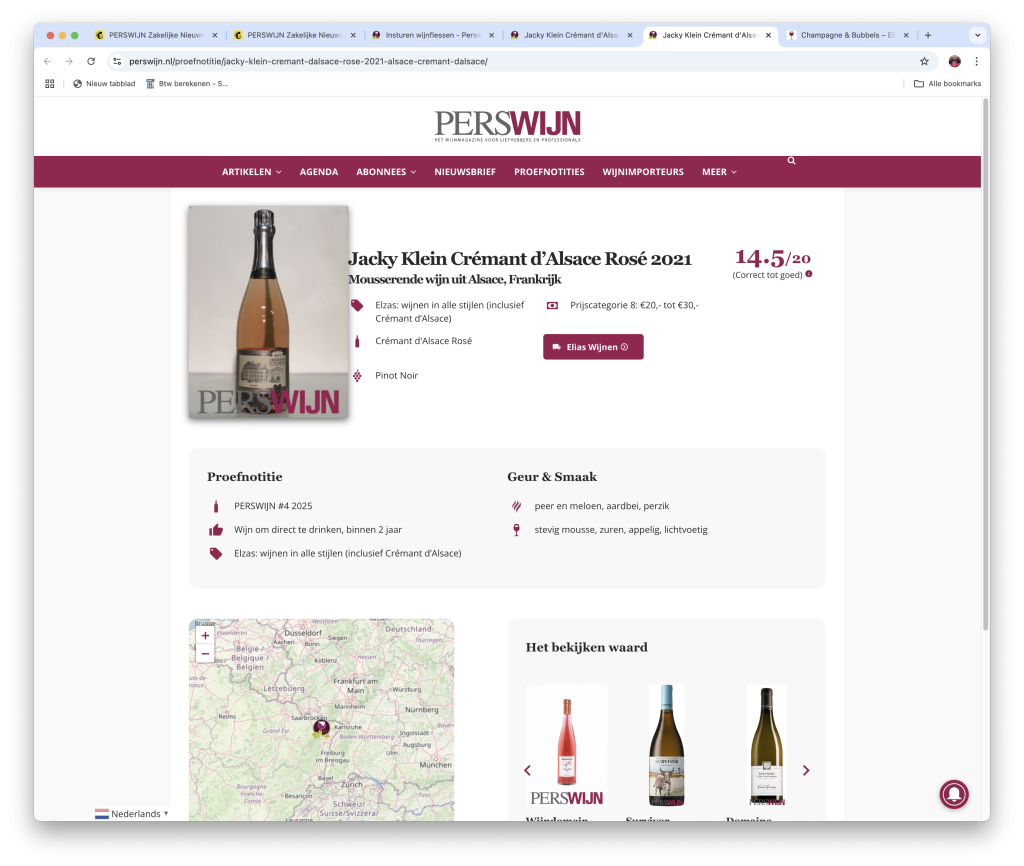The image size is (1024, 866).
Task: Open the apps grid icon in bookmarks bar
Action: click(50, 84)
